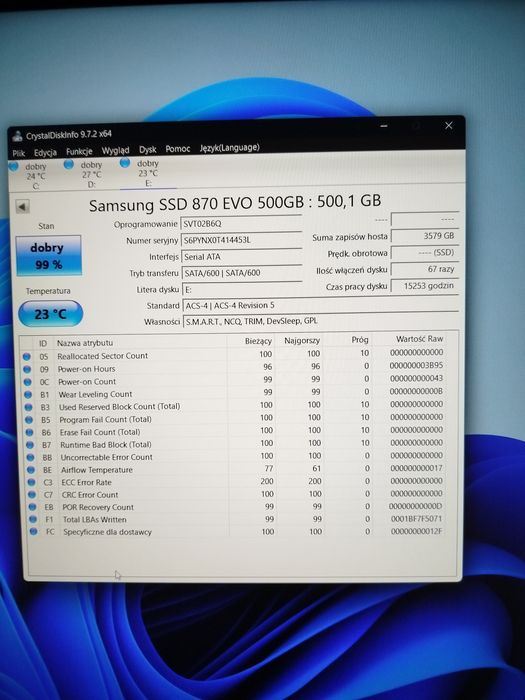
Task: Click status dot for Total LBAs Written
Action: [x=33, y=520]
